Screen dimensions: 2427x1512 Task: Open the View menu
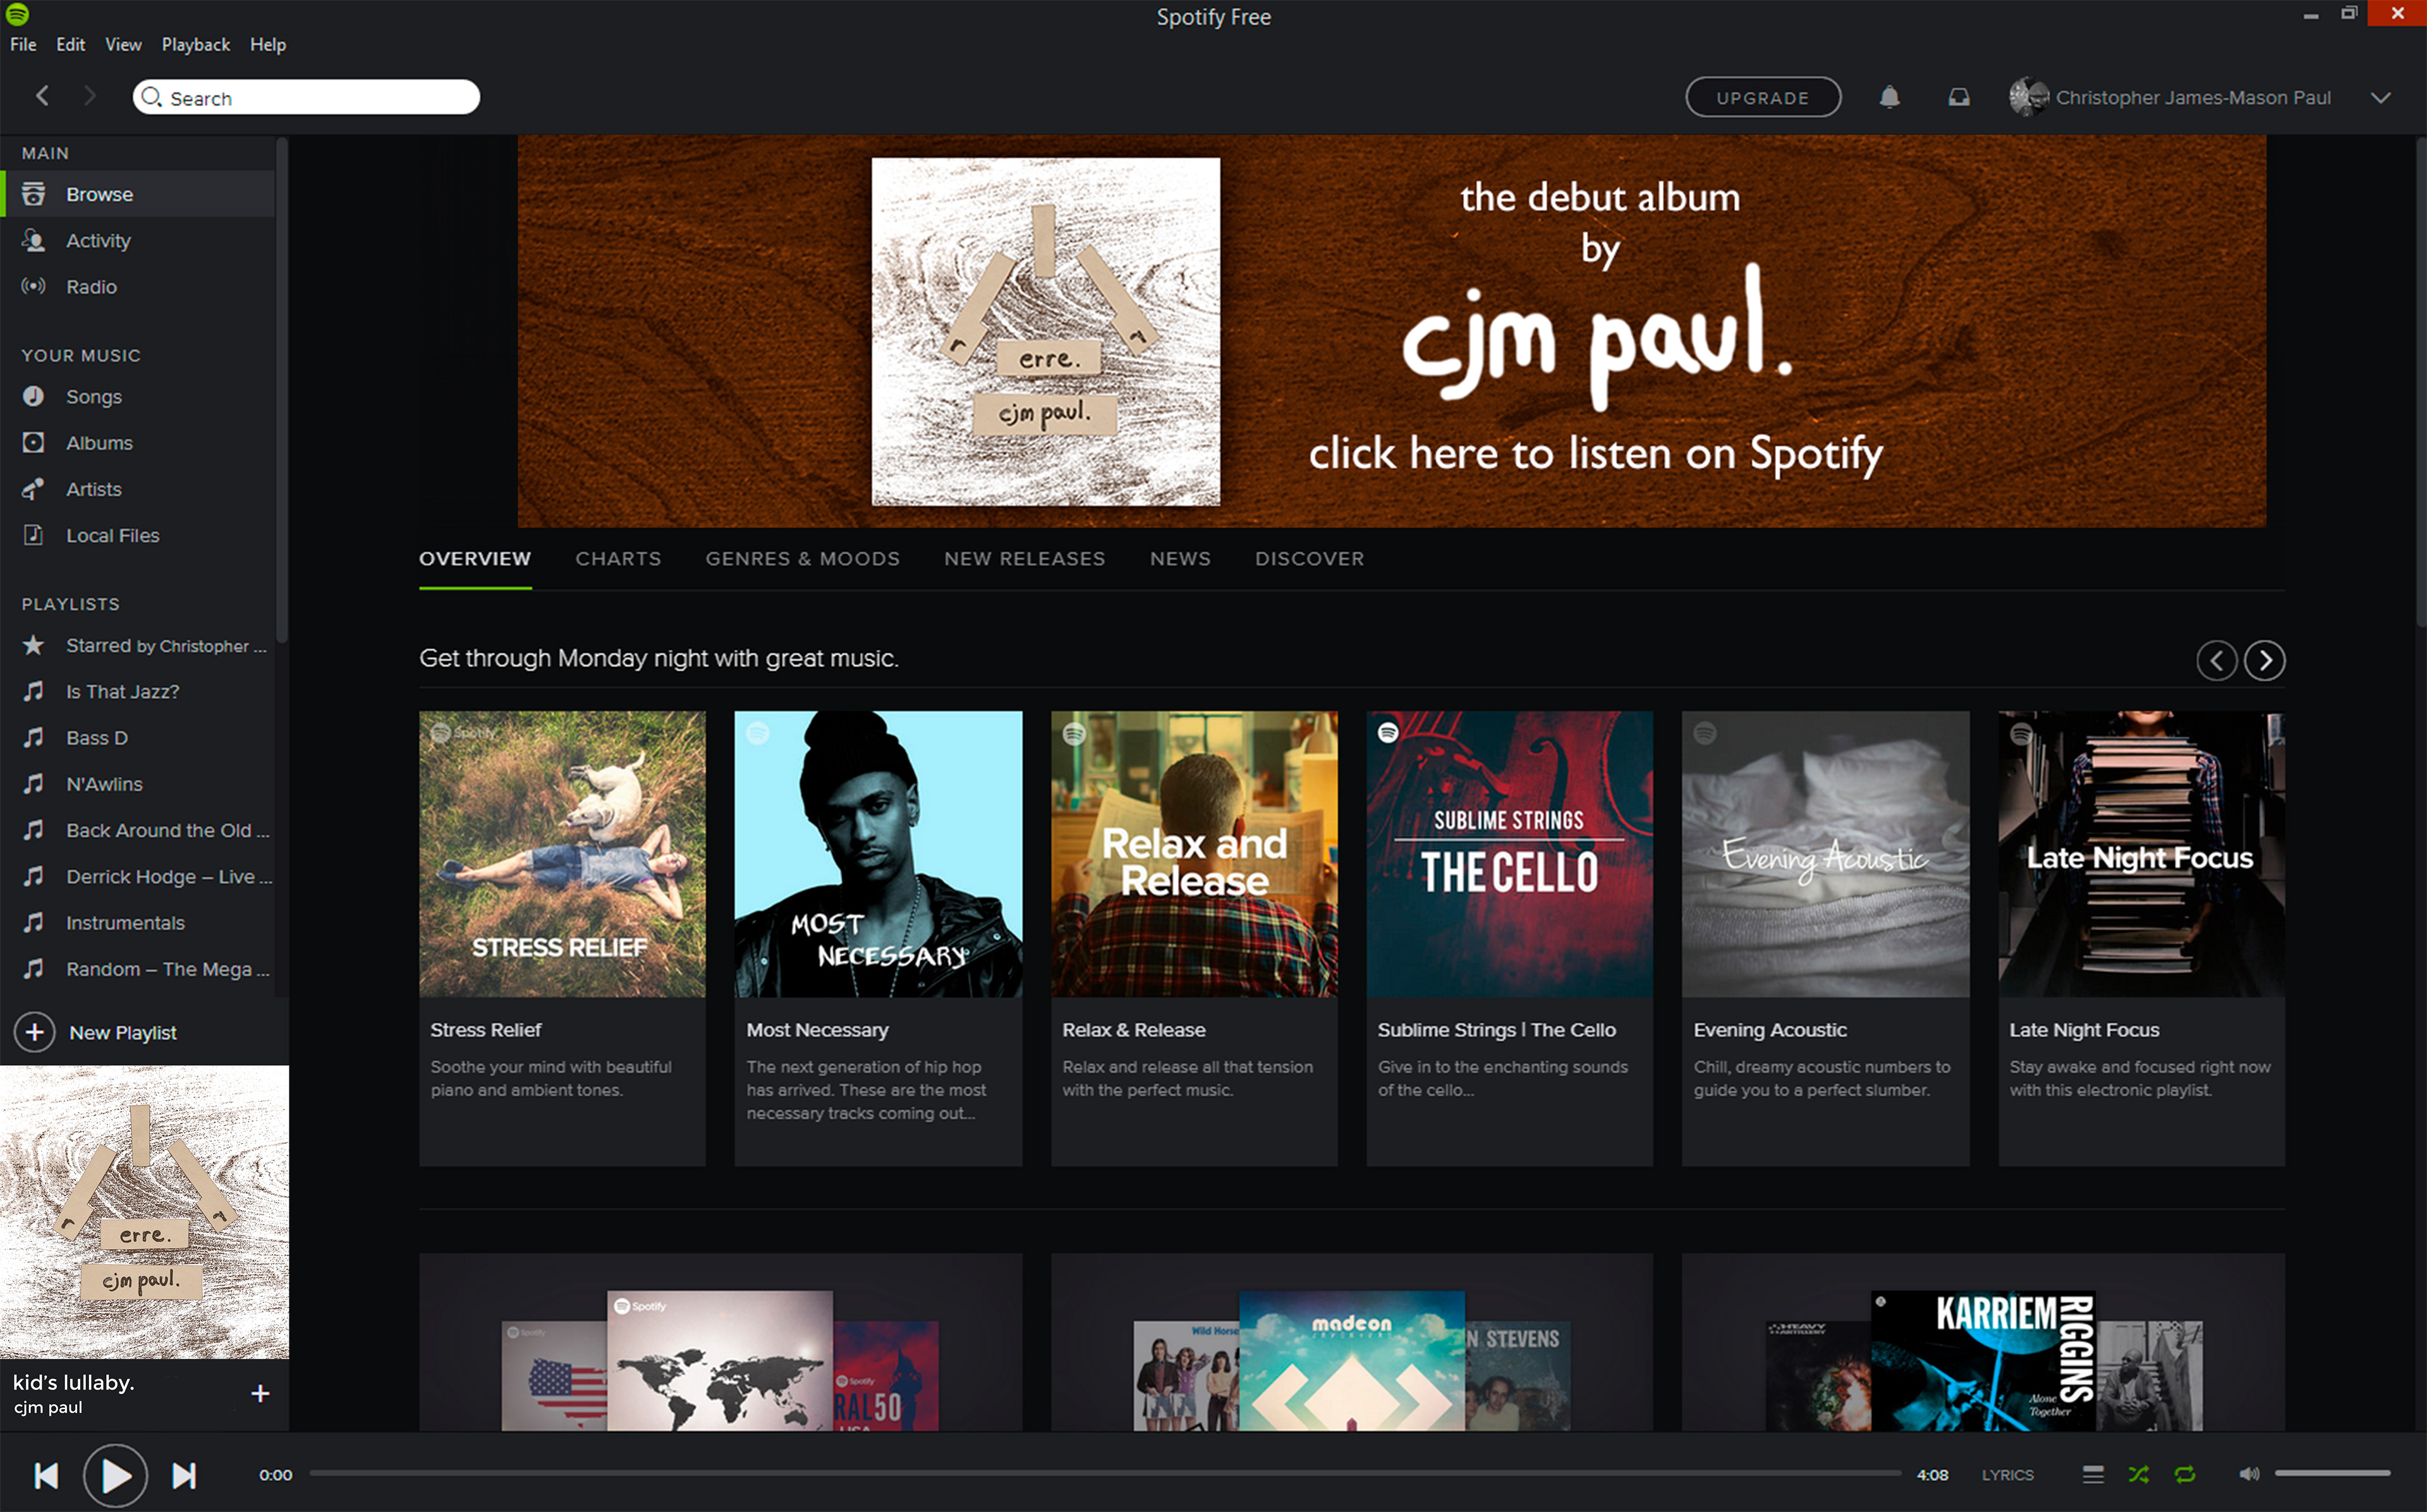tap(123, 44)
